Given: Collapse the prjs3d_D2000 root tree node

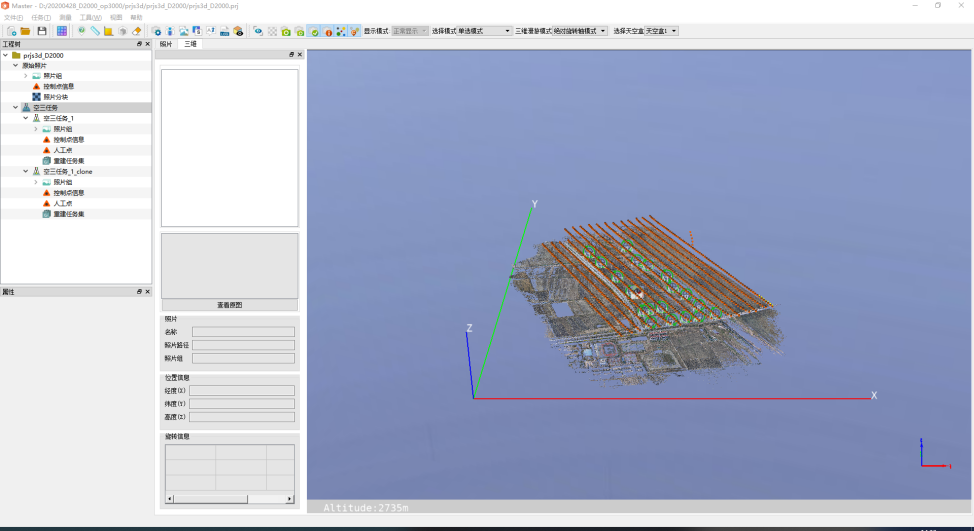Looking at the screenshot, I should (x=6, y=55).
